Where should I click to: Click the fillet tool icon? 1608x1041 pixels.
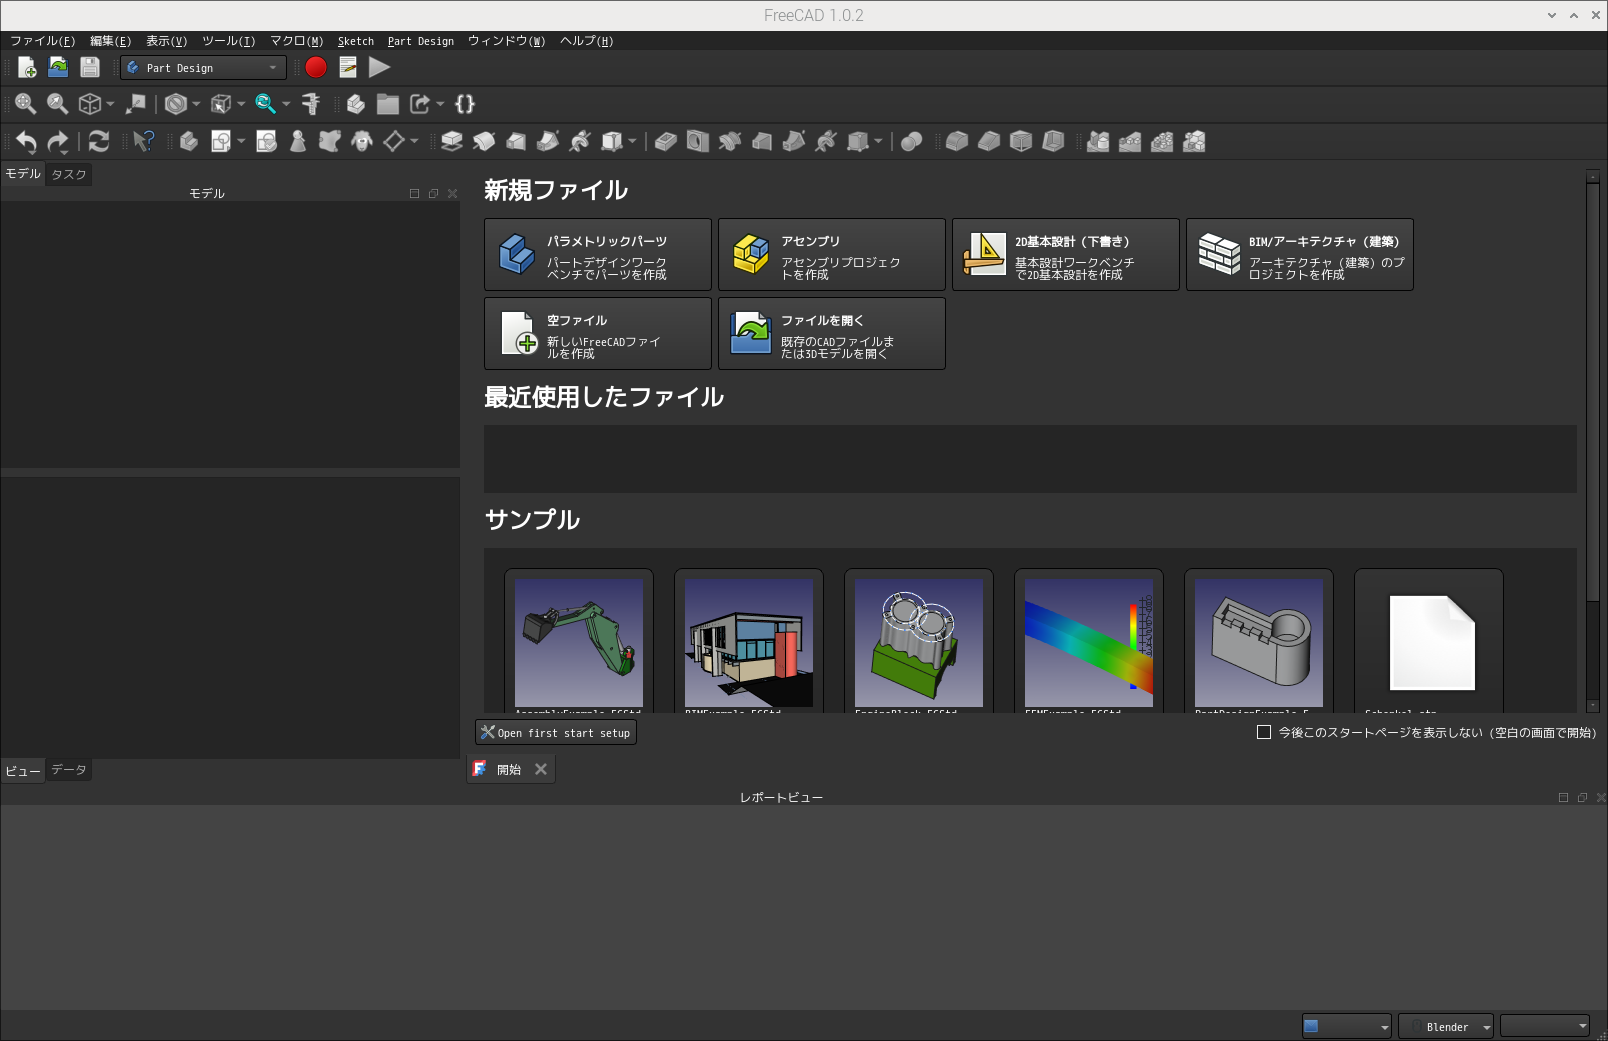[x=957, y=142]
